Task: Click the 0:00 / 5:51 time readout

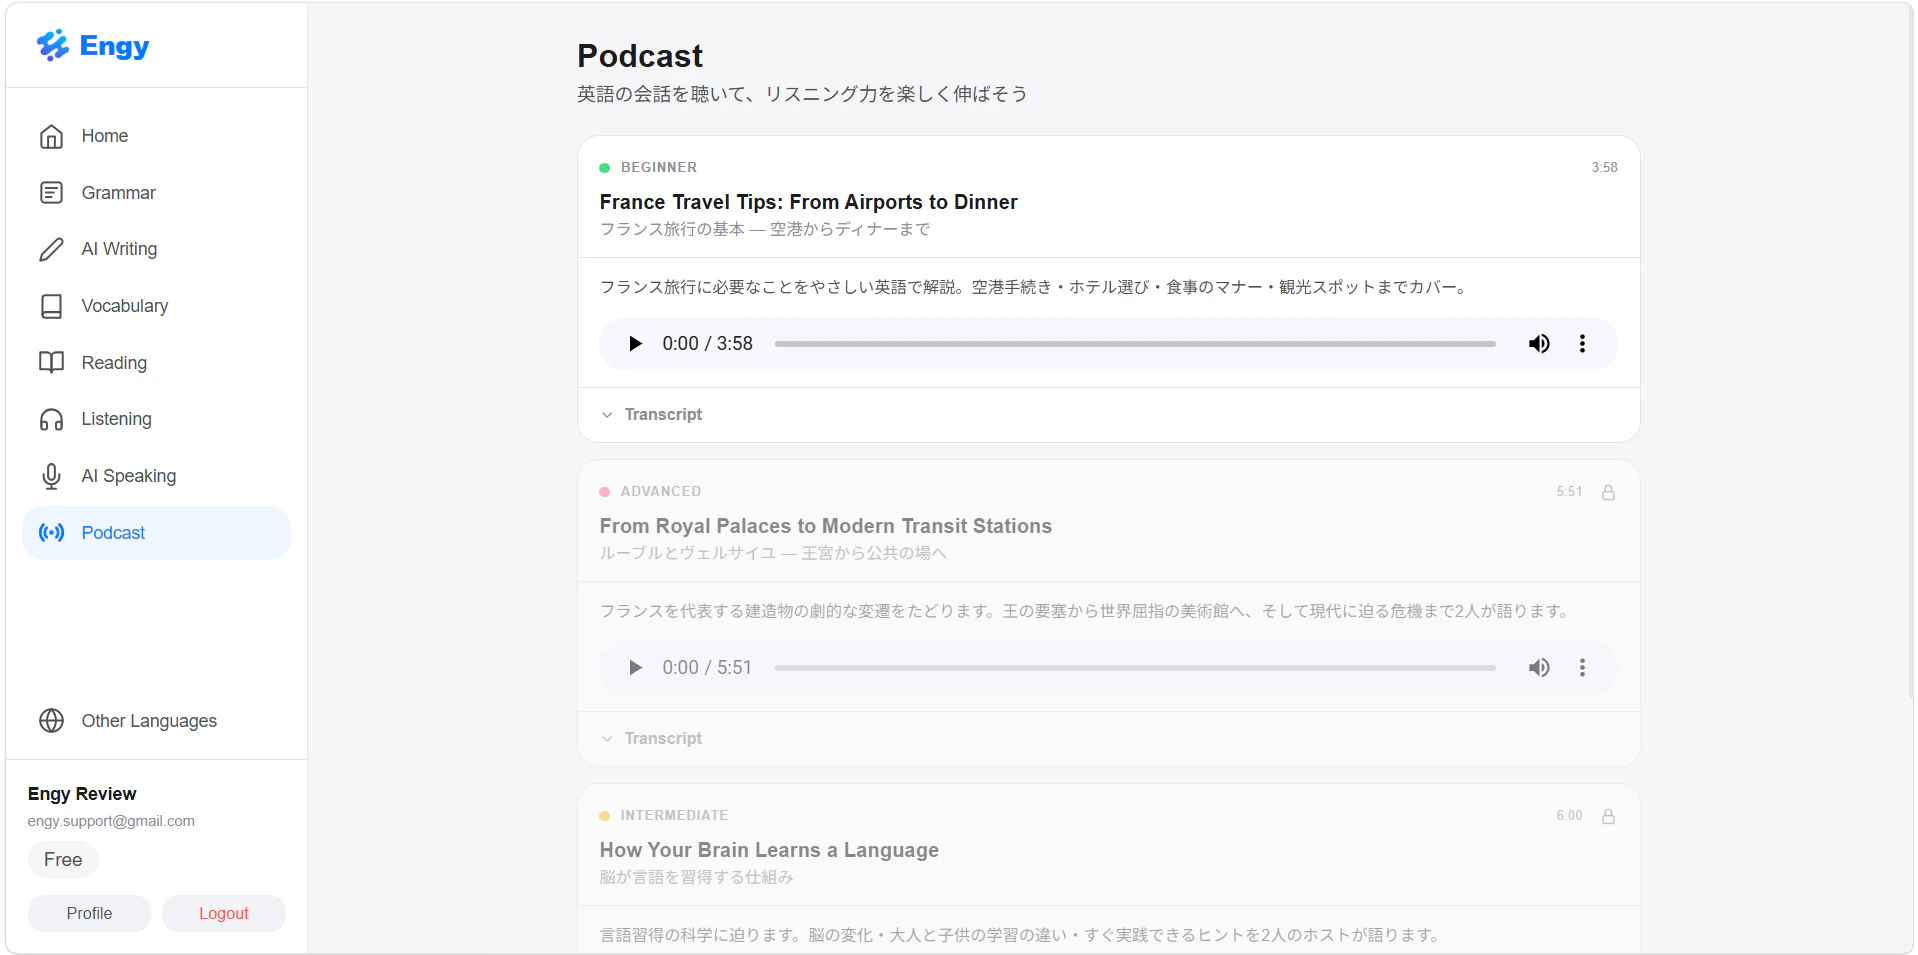Action: [707, 668]
